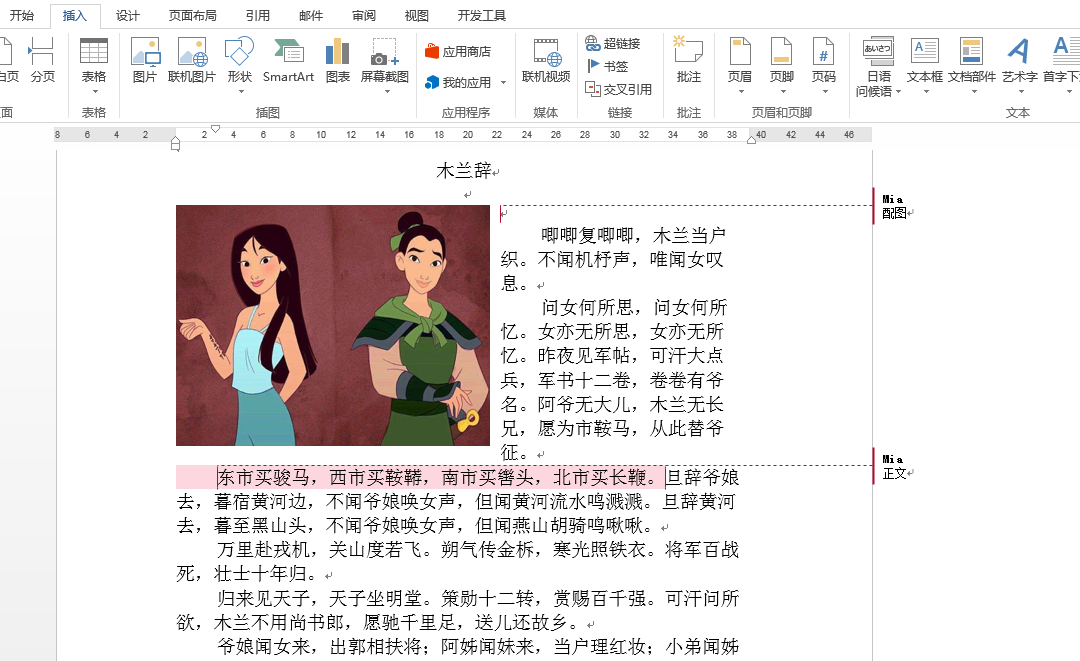Insert 联机视频 online video
1080x661 pixels.
coord(546,60)
